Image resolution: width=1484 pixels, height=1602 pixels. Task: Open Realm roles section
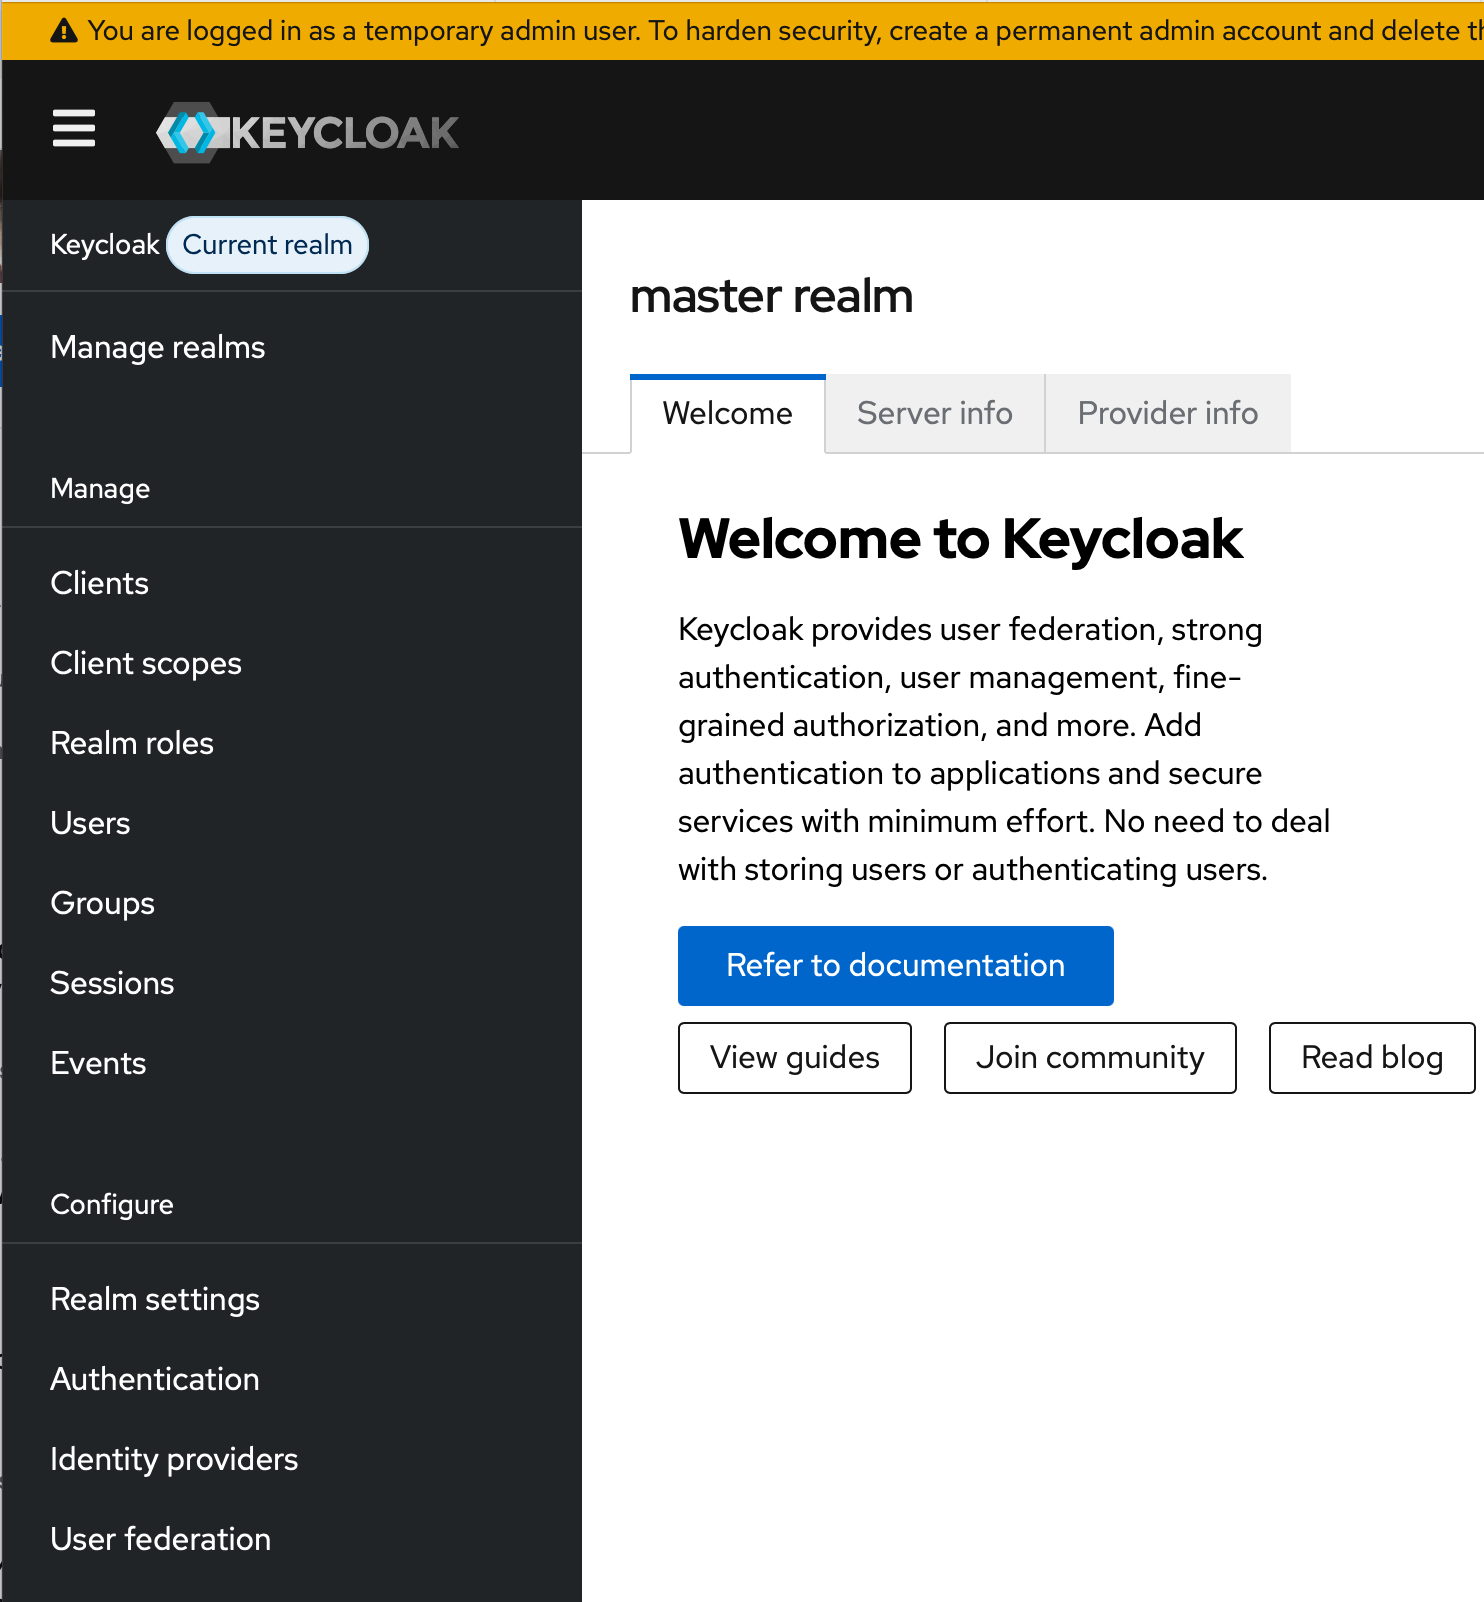tap(132, 743)
